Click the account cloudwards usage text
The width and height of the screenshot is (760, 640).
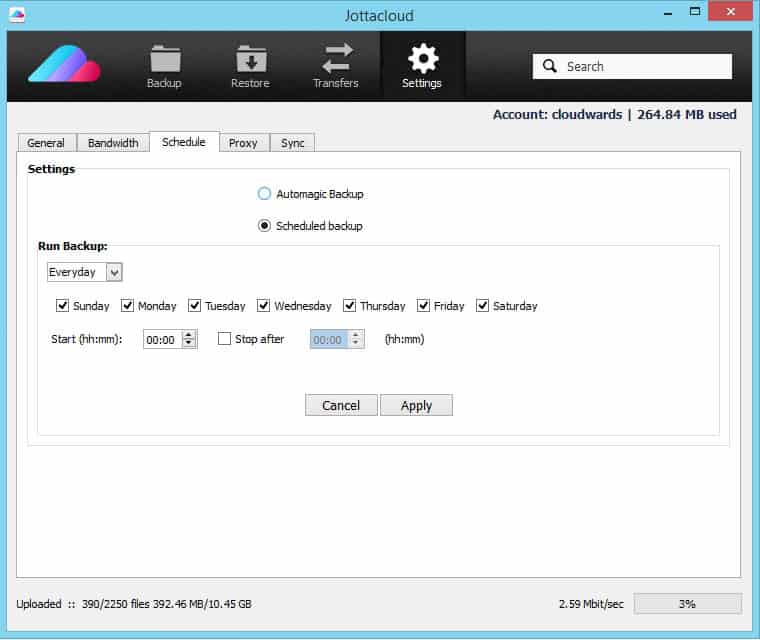tap(615, 115)
